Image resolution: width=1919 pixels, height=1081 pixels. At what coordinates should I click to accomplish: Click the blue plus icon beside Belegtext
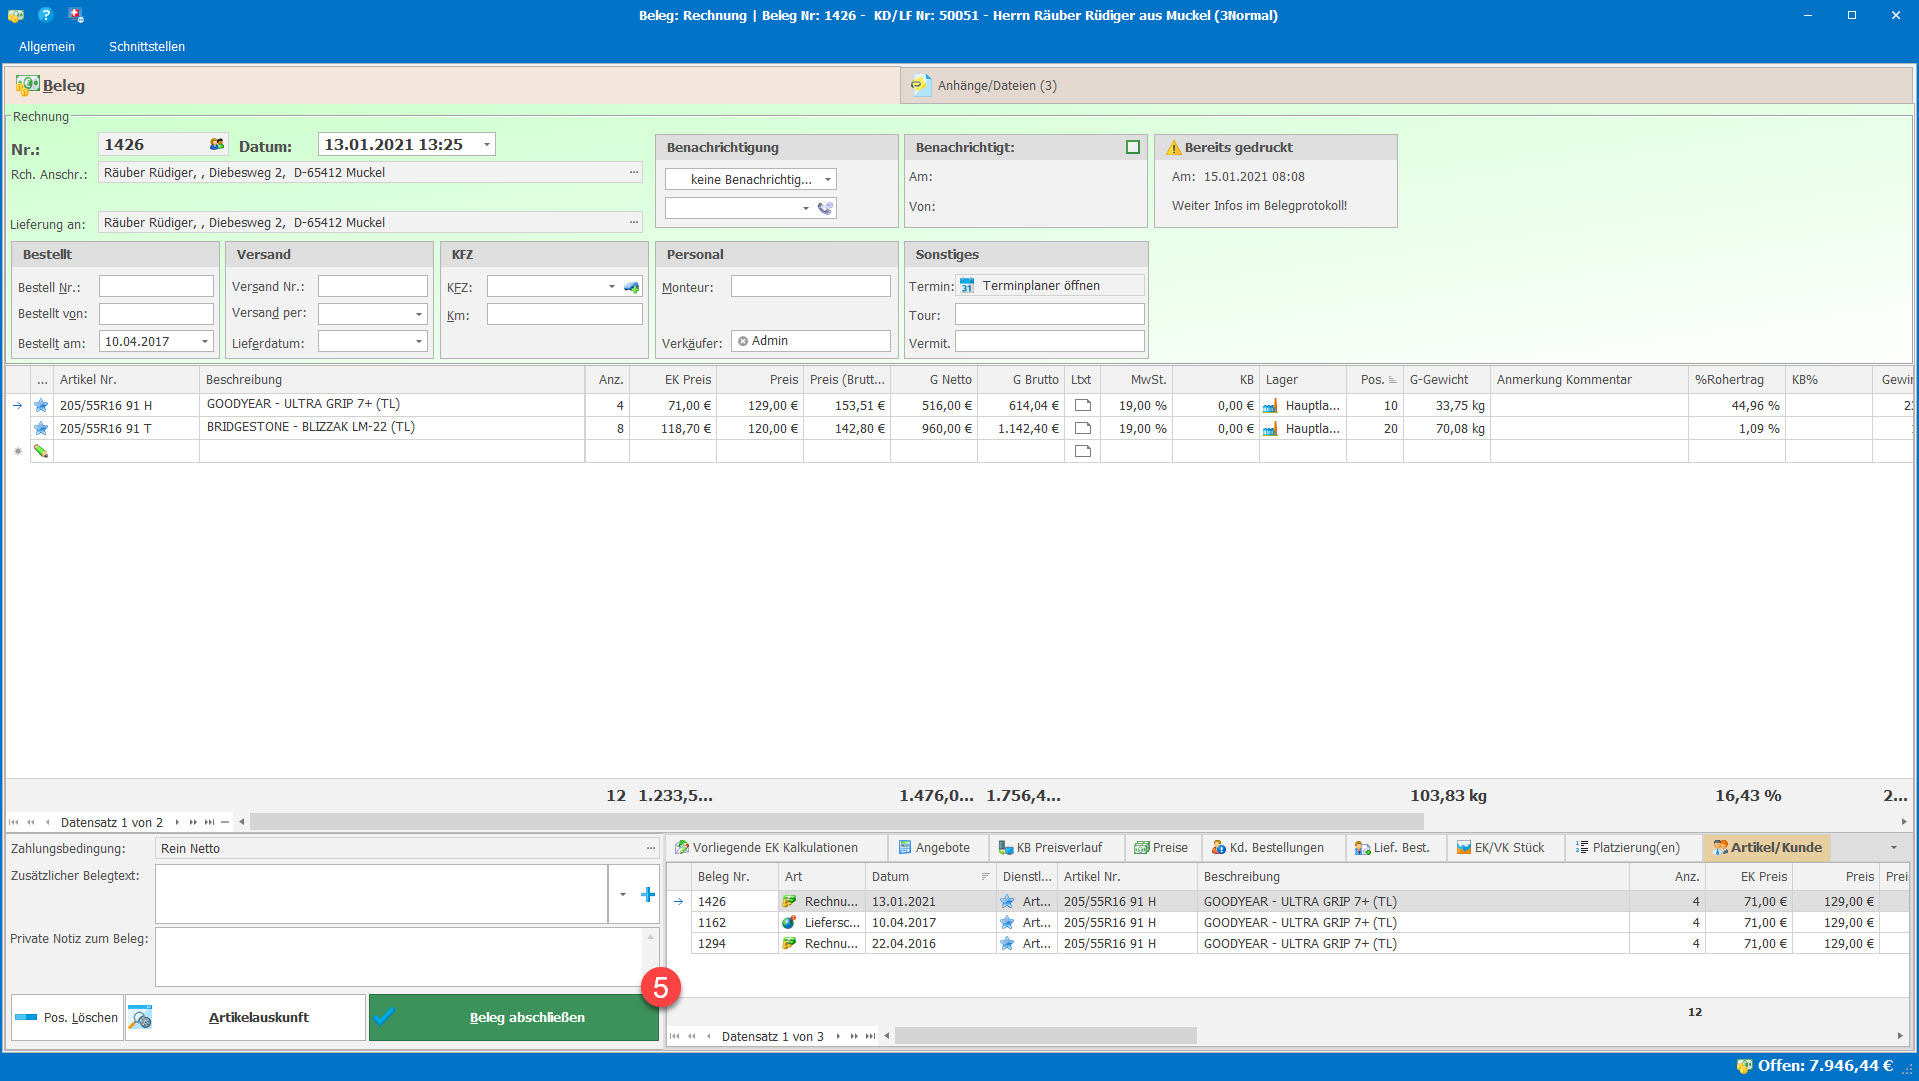tap(648, 895)
